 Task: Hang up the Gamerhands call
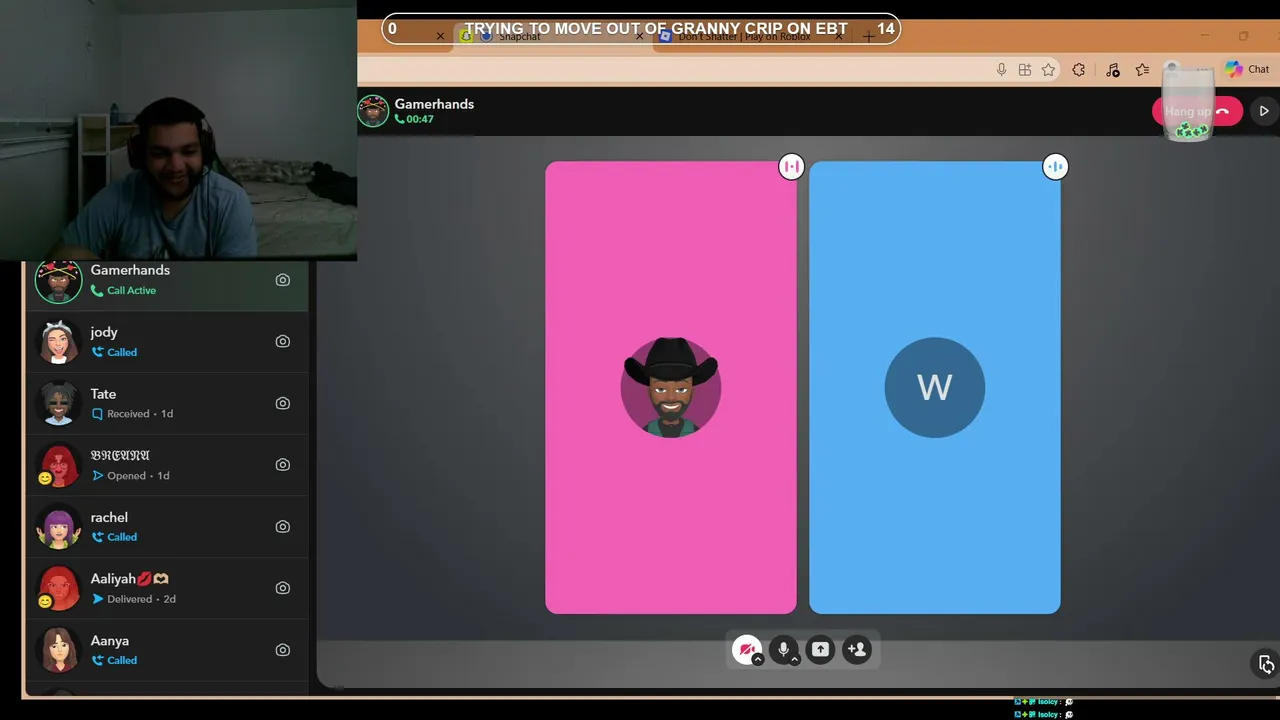1197,111
